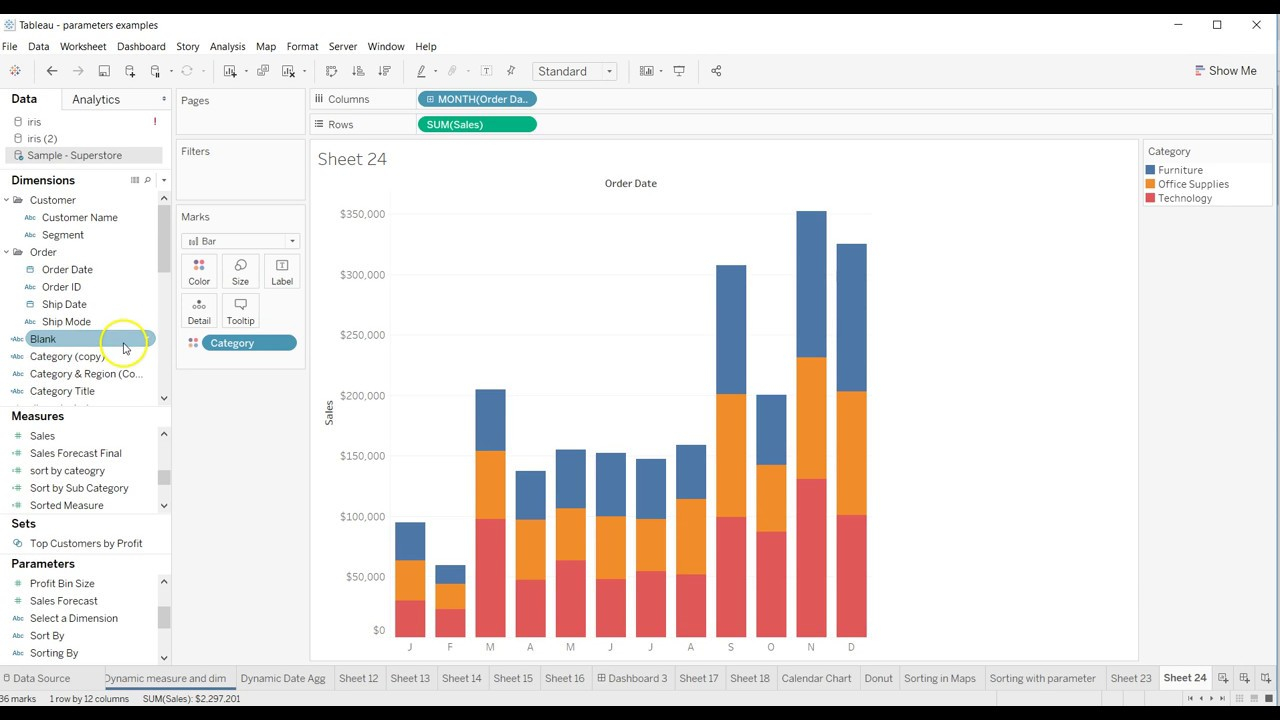Sort descending using the toolbar icon
The image size is (1280, 720).
click(x=384, y=71)
